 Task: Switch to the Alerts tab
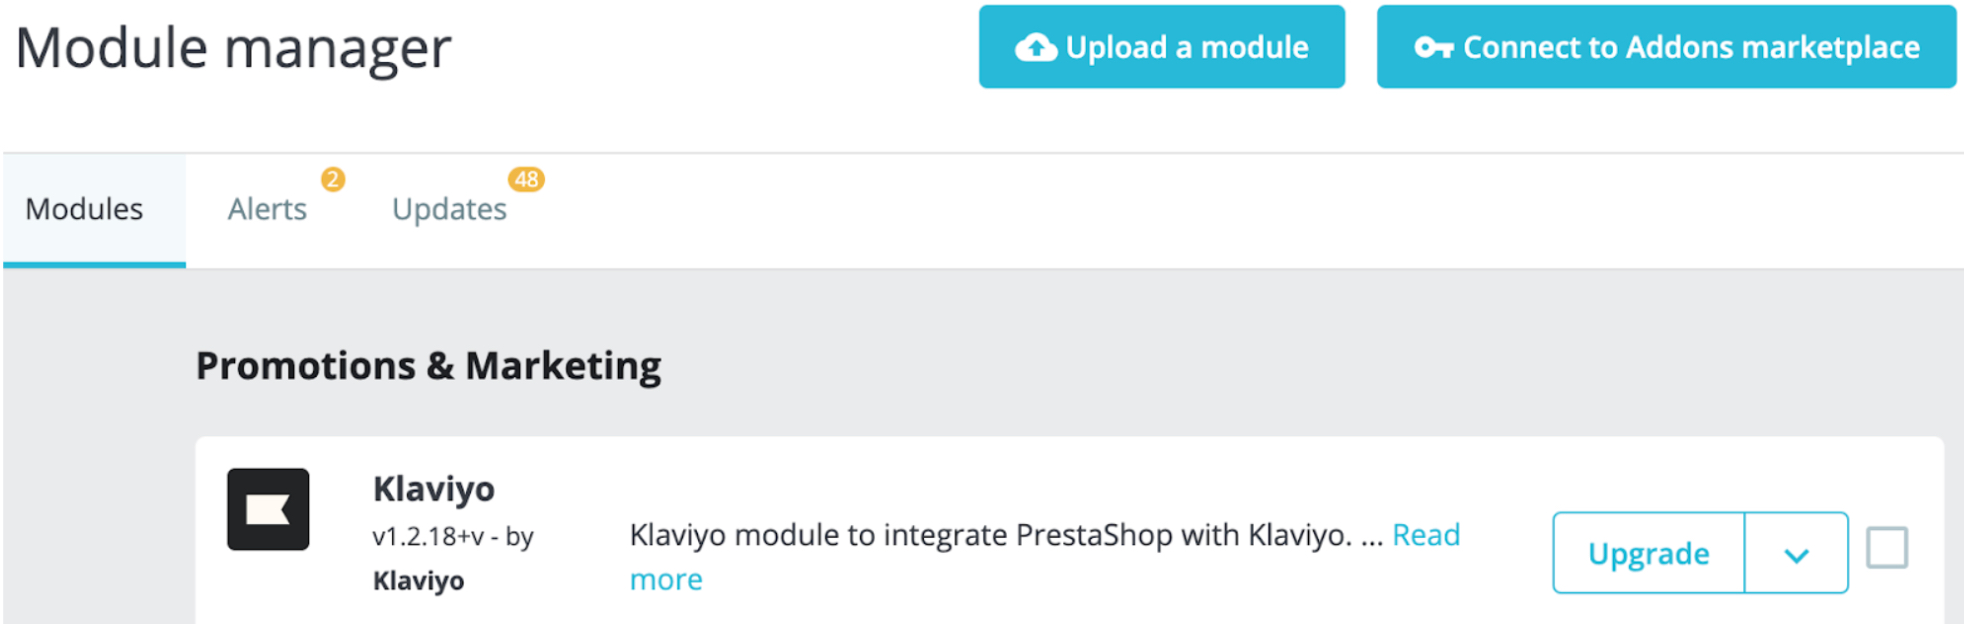pos(267,209)
